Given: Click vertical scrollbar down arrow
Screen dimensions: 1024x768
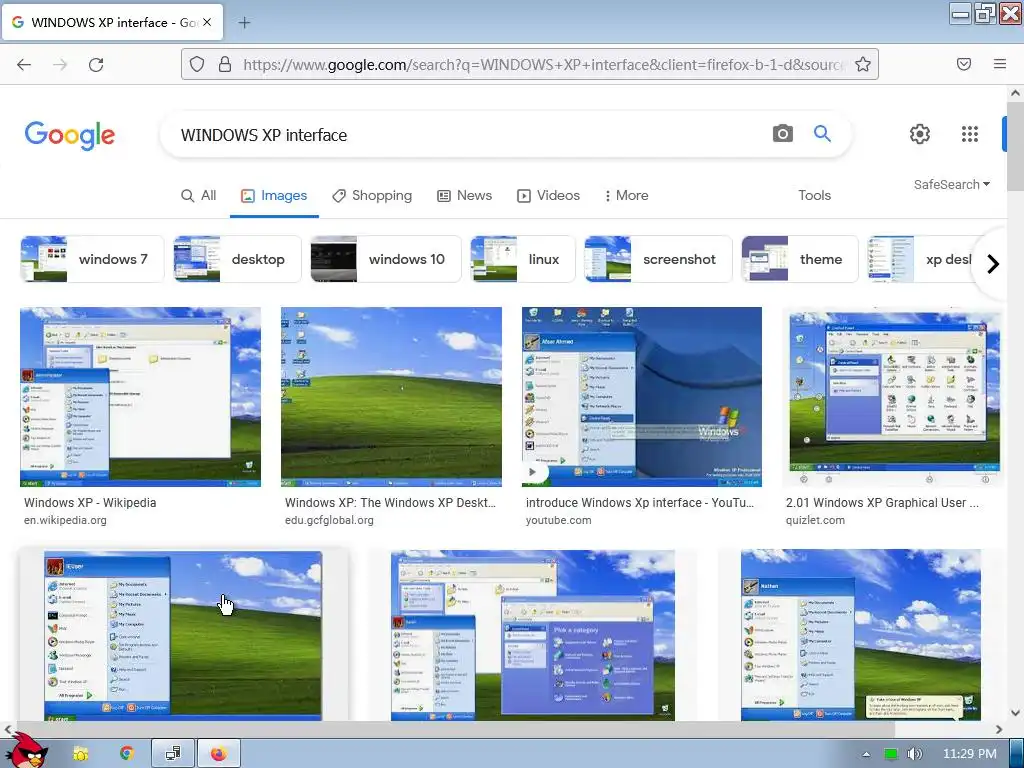Looking at the screenshot, I should [1015, 712].
